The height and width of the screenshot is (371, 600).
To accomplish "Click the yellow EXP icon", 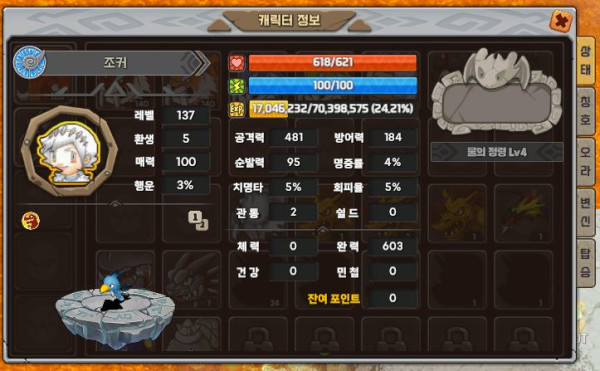I will pyautogui.click(x=237, y=109).
